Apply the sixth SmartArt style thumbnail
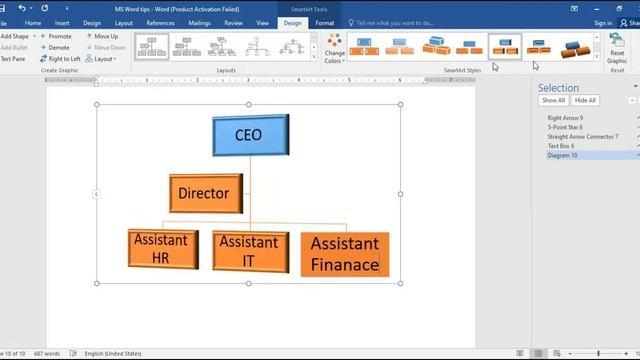This screenshot has height=360, width=640. (x=539, y=47)
